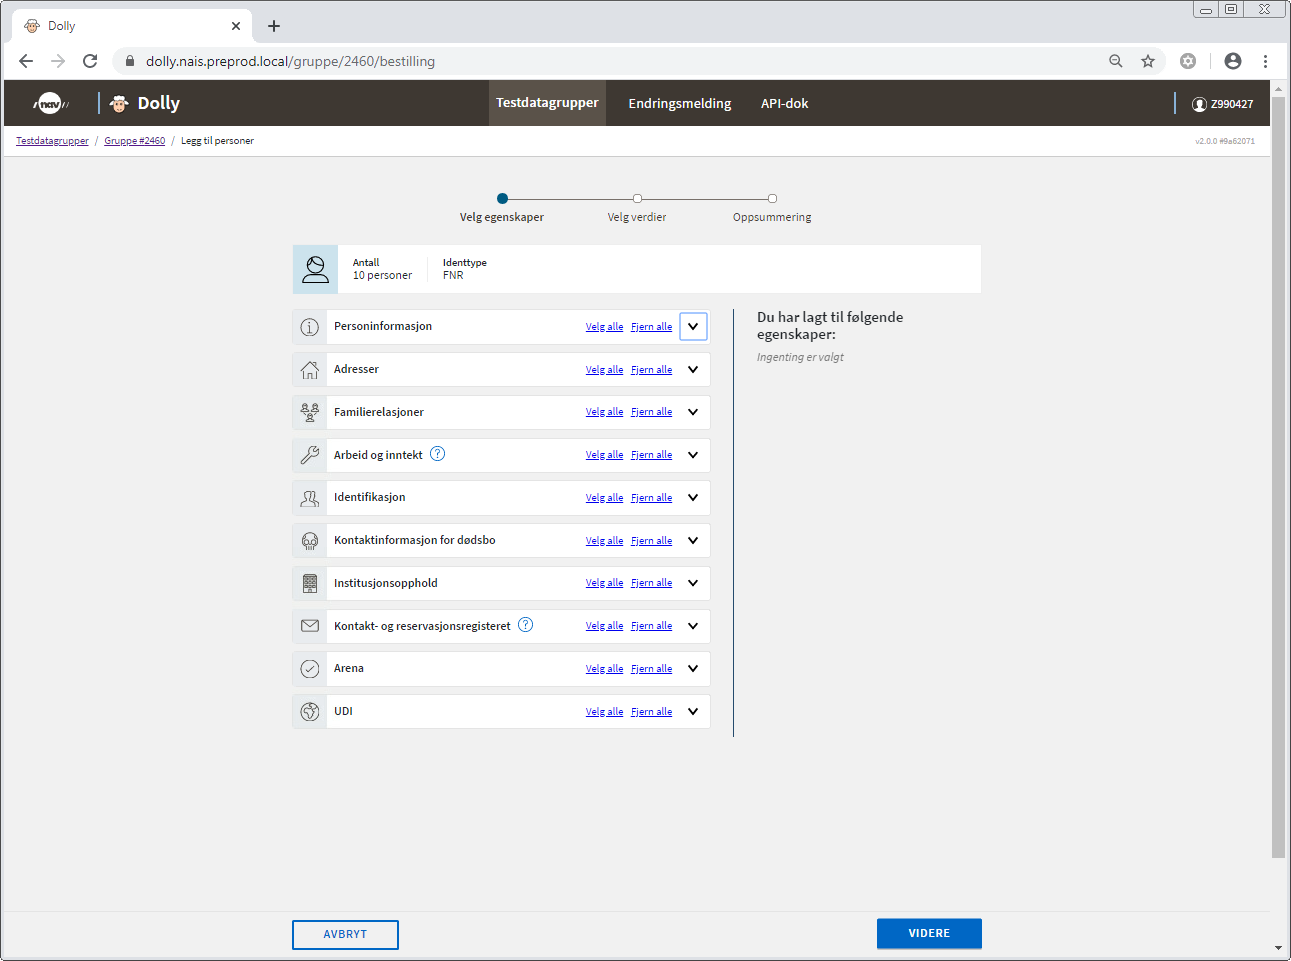Viewport: 1291px width, 961px height.
Task: Go back in browser history
Action: 26,61
